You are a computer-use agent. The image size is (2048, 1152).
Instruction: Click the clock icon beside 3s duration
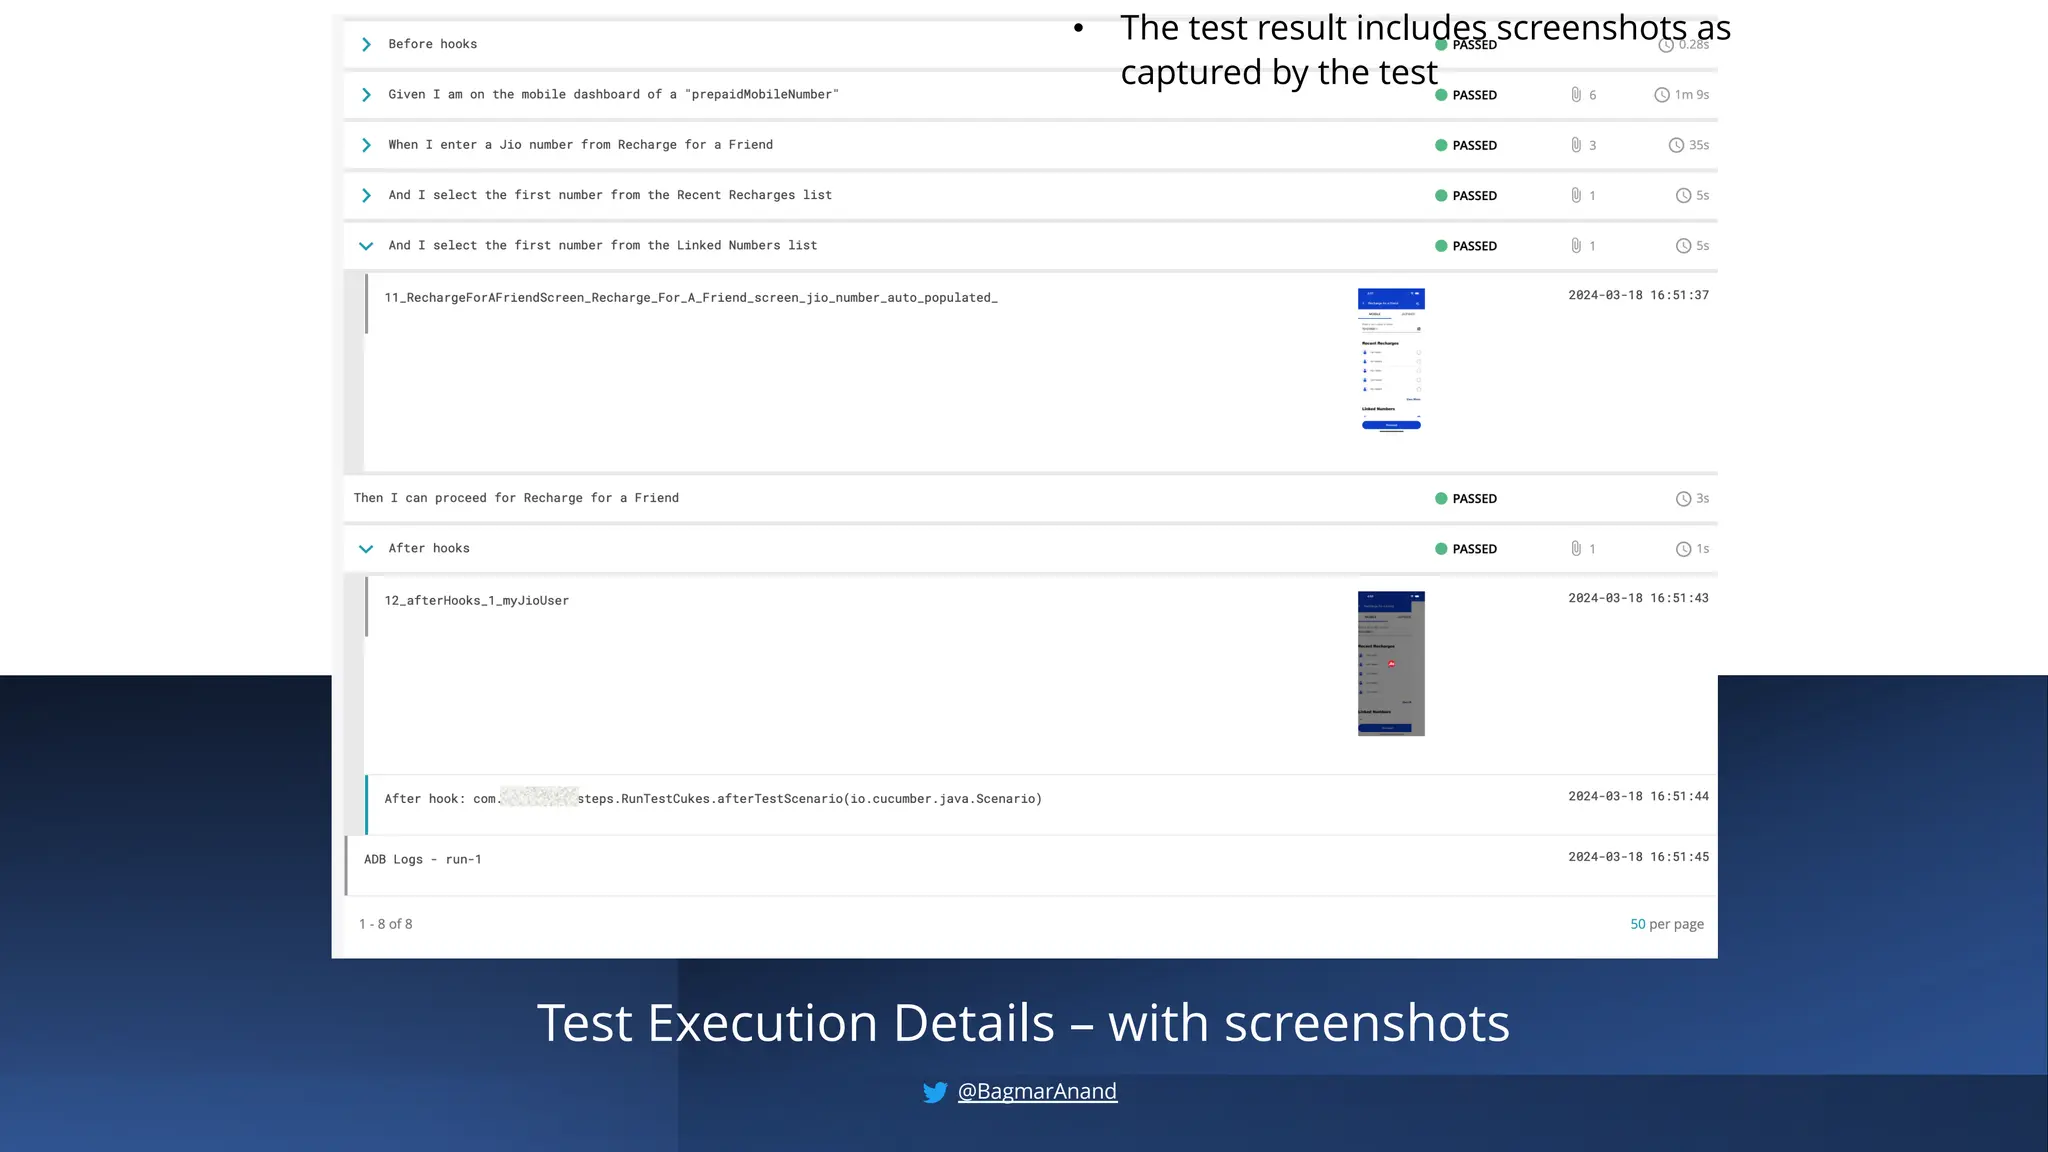pos(1683,499)
